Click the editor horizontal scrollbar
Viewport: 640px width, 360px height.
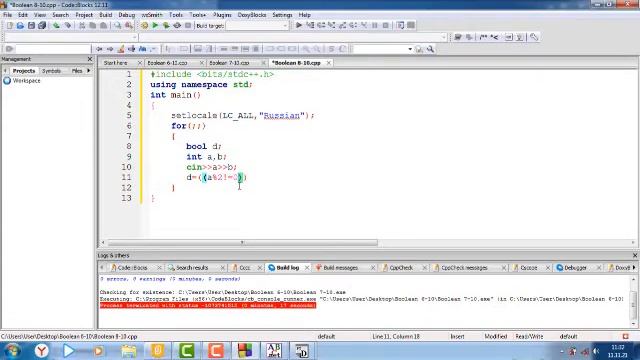pyautogui.click(x=242, y=242)
